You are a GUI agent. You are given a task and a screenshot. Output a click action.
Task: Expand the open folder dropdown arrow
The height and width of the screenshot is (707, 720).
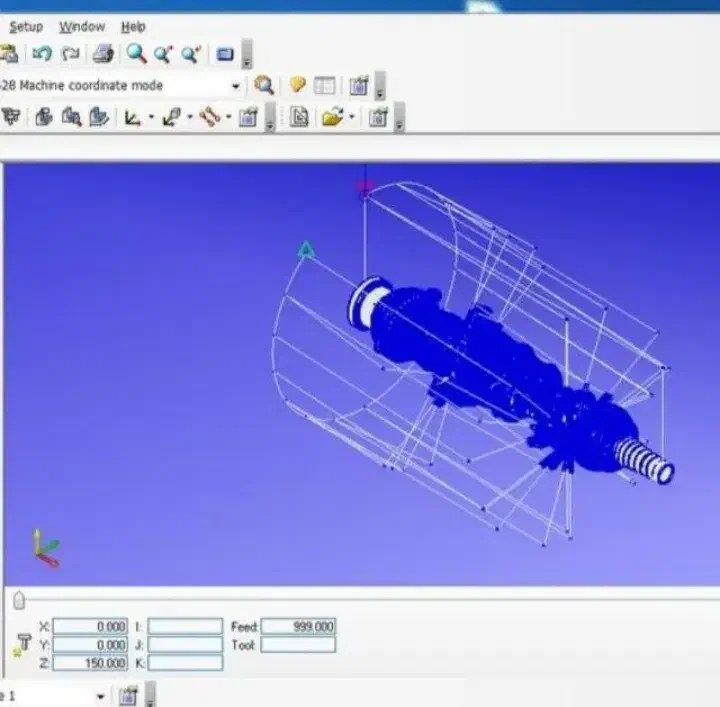(351, 119)
